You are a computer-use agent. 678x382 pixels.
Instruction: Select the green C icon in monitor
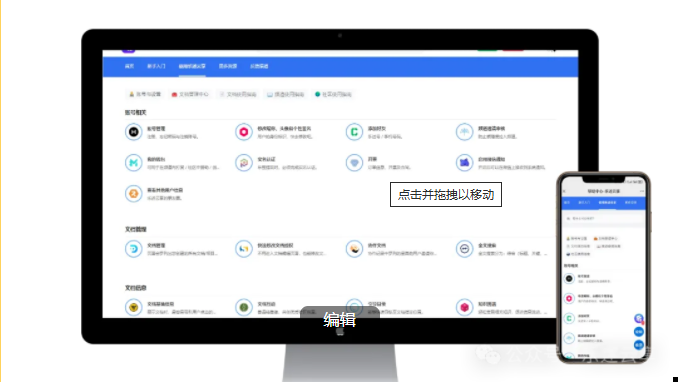click(354, 132)
